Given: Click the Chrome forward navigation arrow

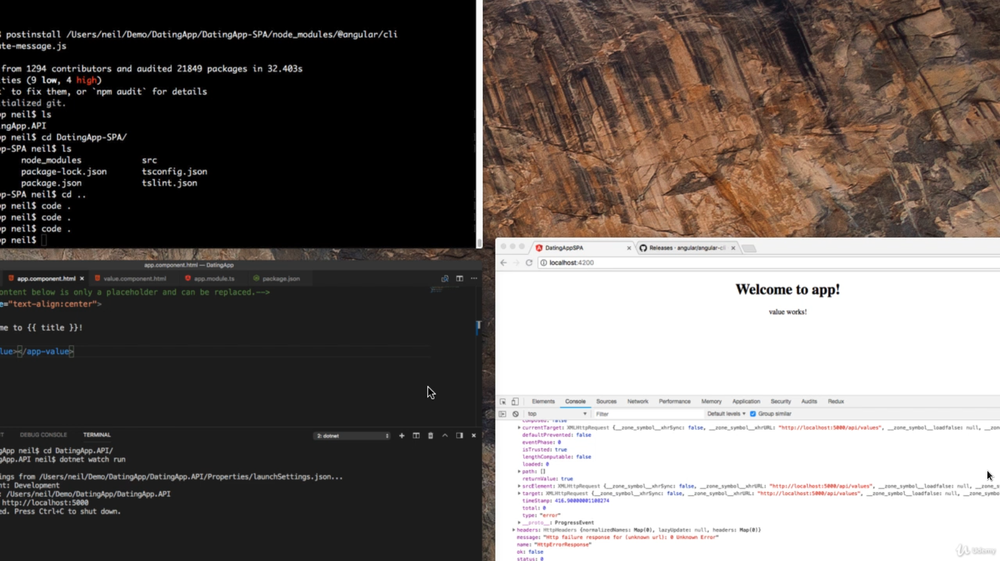Looking at the screenshot, I should tap(516, 263).
